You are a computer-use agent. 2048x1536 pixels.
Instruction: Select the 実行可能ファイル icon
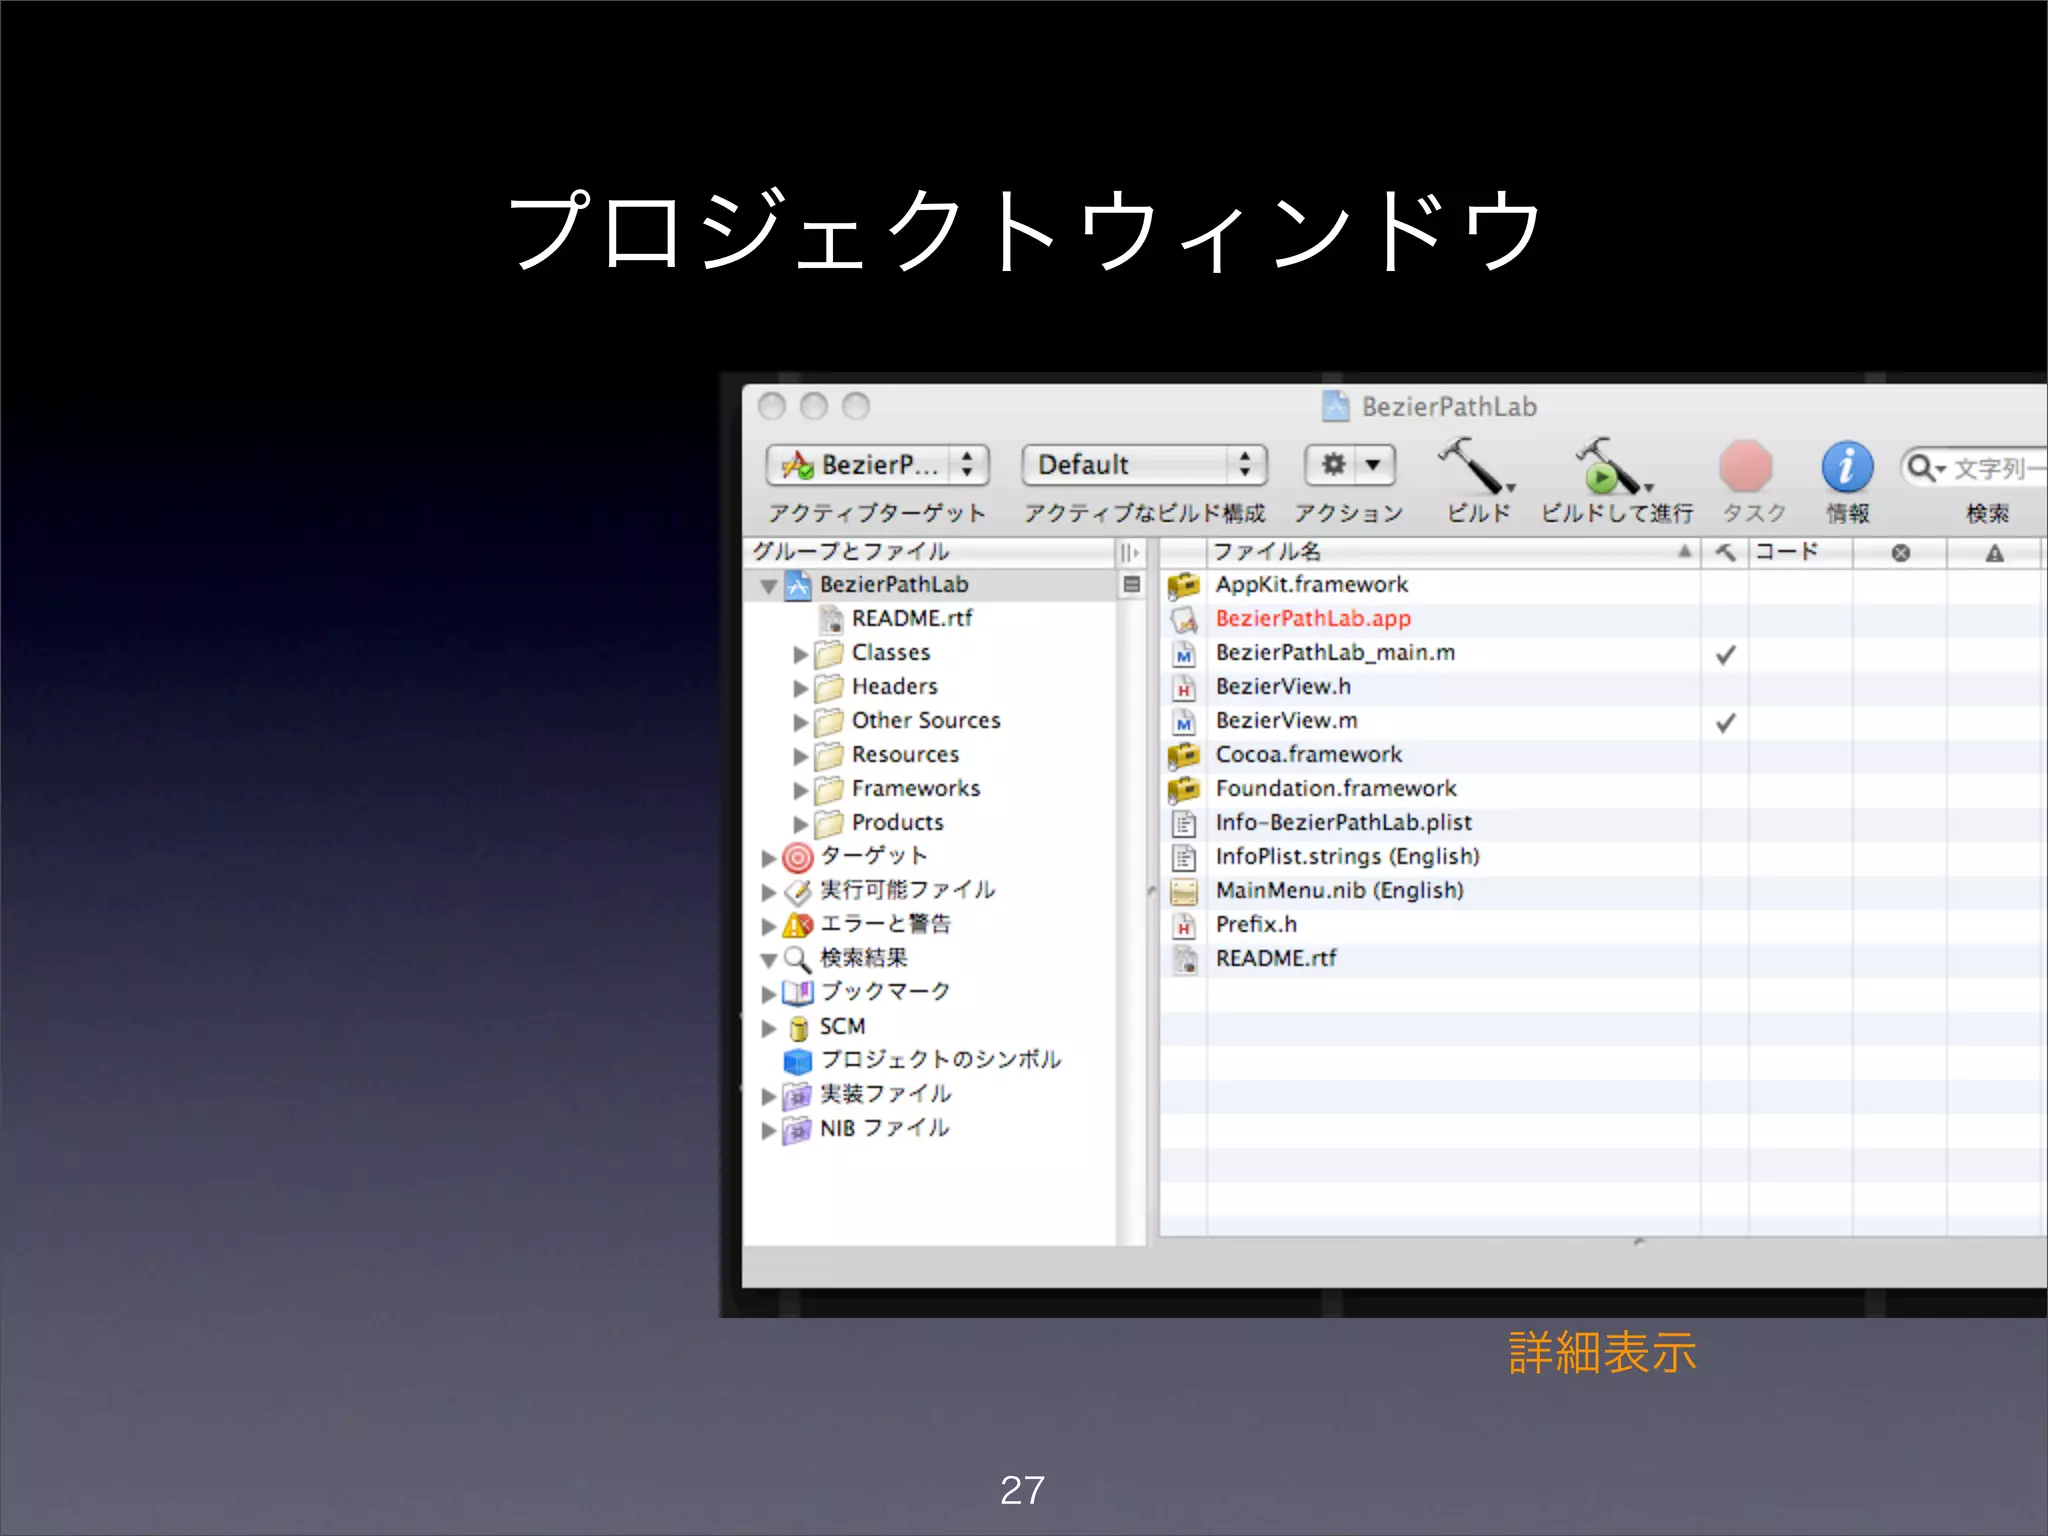coord(797,891)
